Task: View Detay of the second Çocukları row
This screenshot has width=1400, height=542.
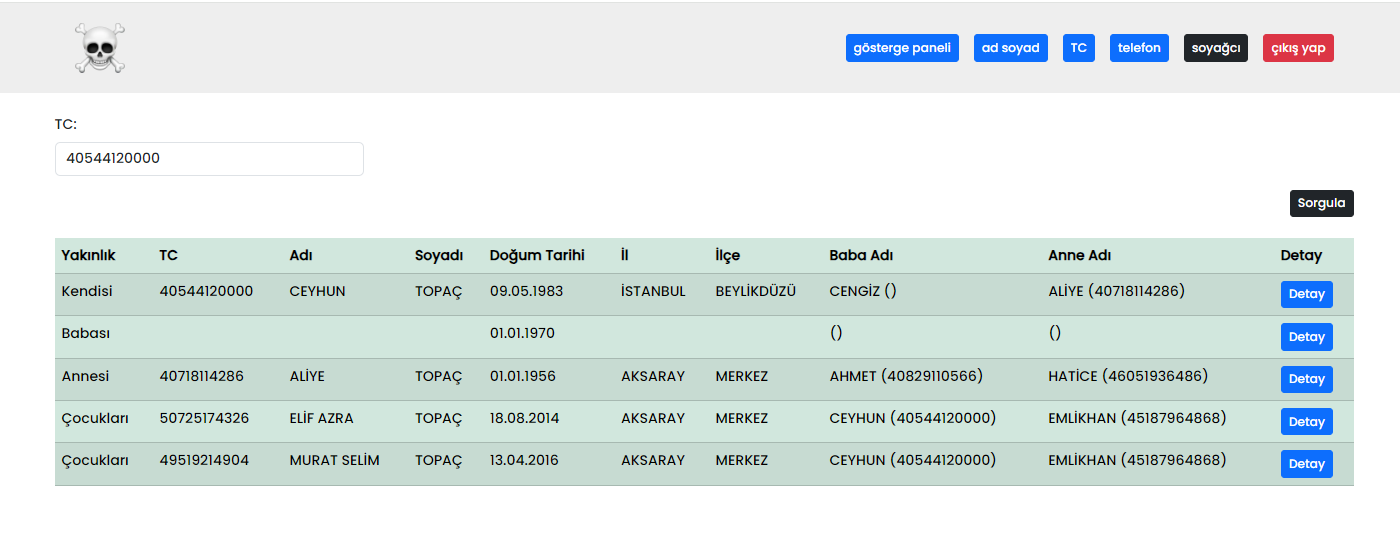Action: point(1306,464)
